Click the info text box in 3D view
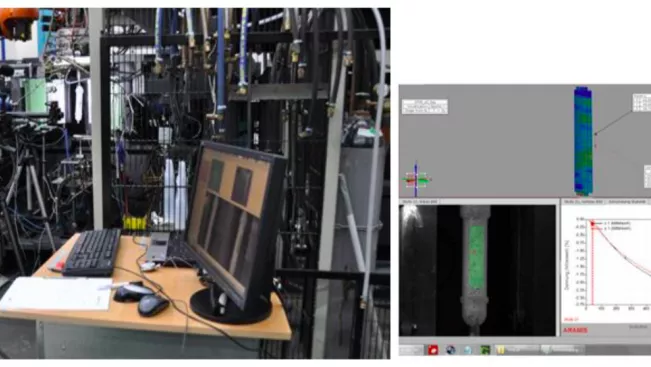This screenshot has width=651, height=367. [x=425, y=106]
